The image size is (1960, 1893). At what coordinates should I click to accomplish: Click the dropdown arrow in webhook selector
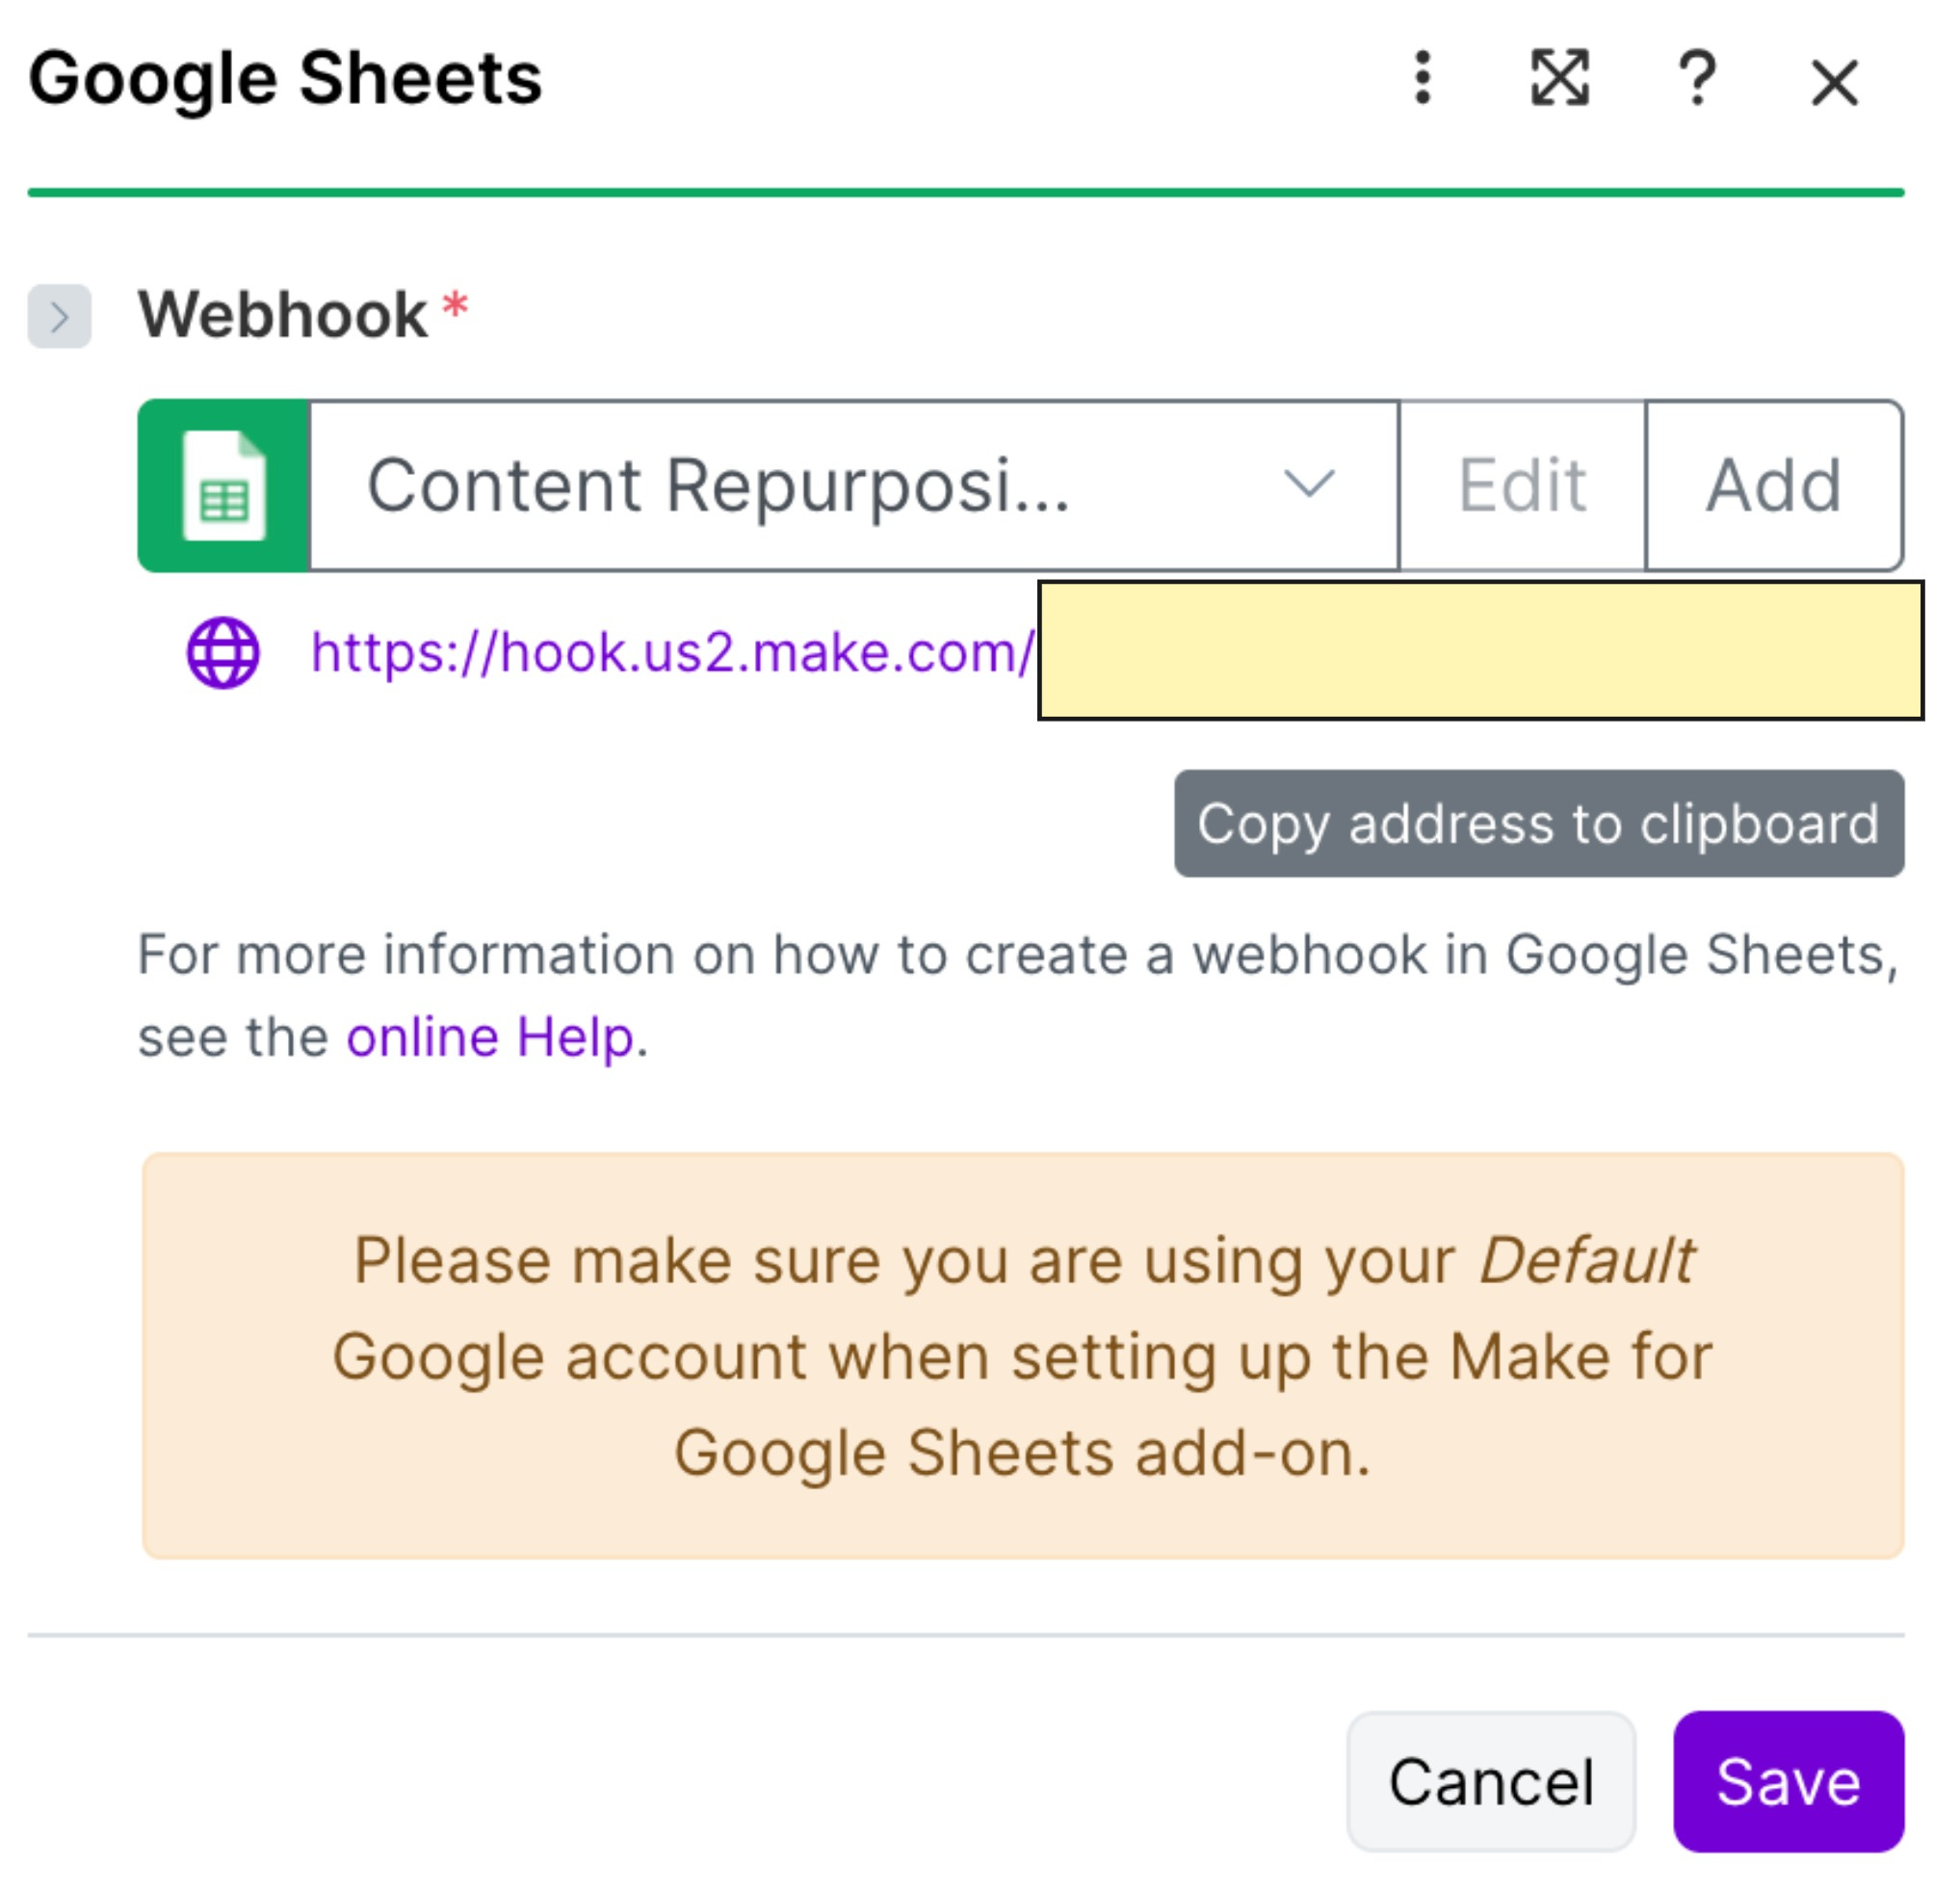(x=1308, y=485)
